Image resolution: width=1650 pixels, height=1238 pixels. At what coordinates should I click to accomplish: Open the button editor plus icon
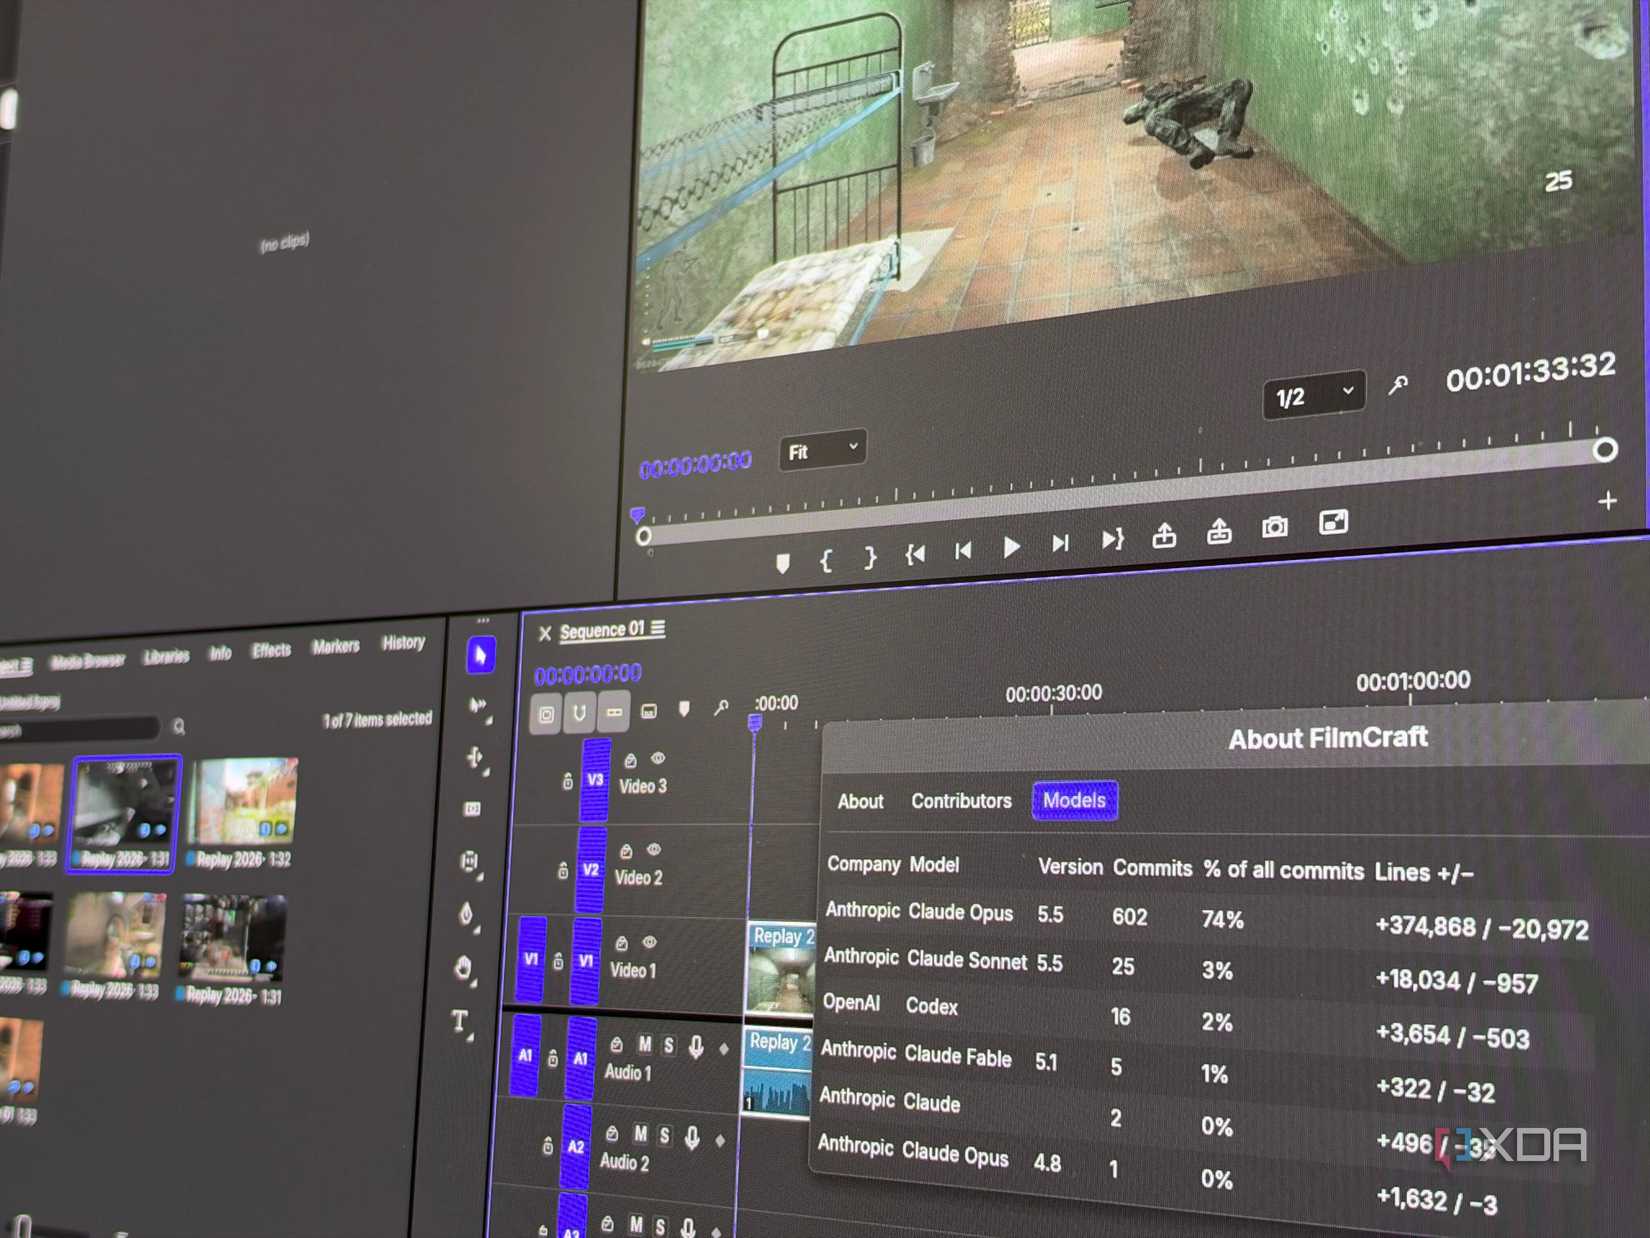pos(1607,501)
